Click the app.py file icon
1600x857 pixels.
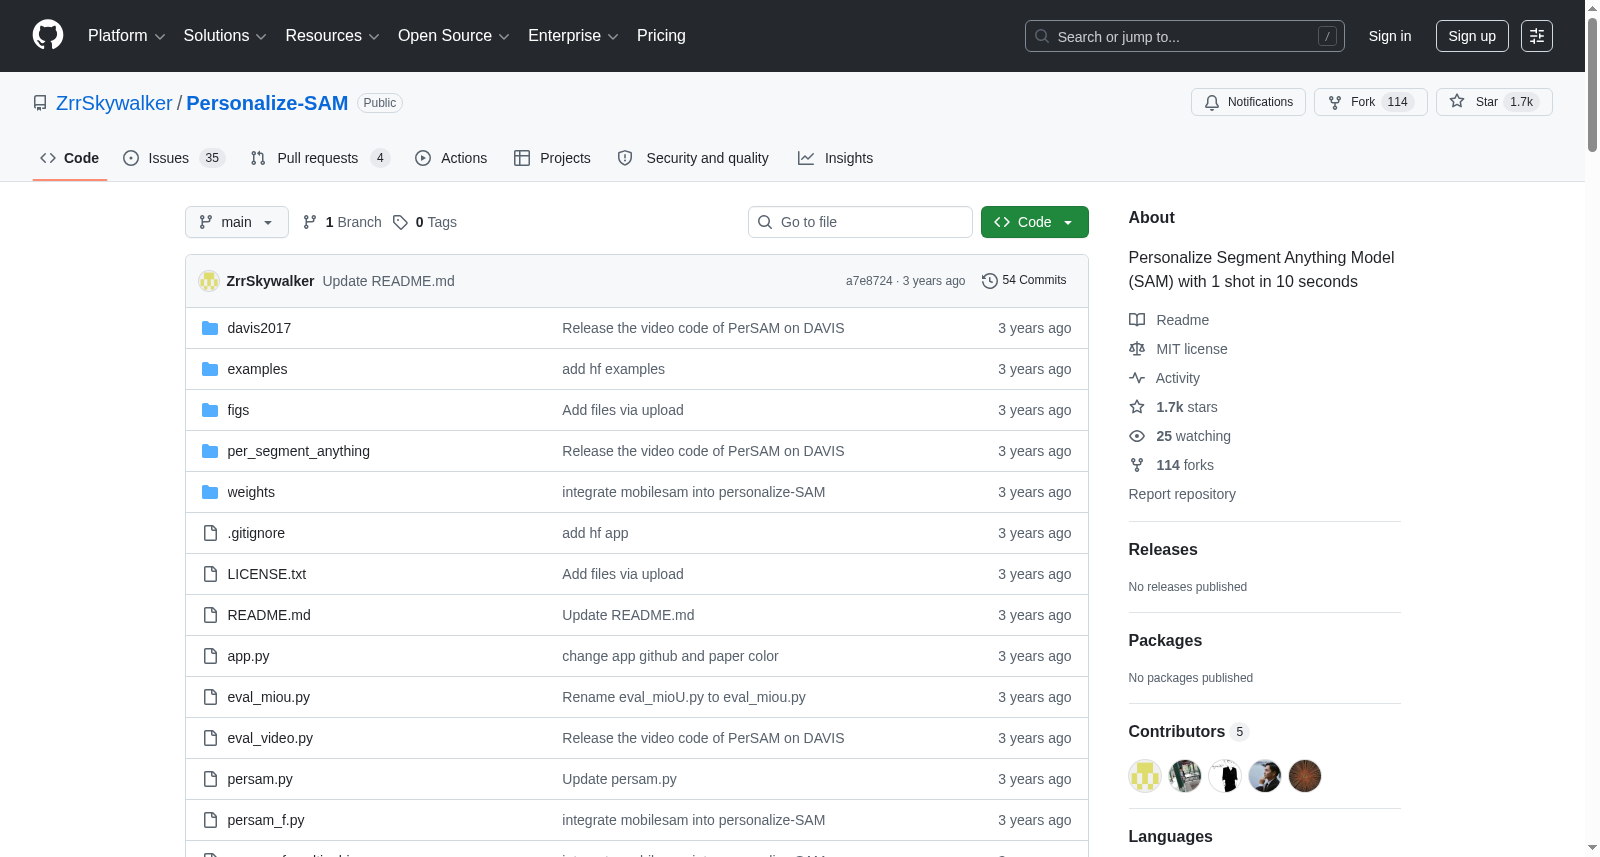[210, 656]
